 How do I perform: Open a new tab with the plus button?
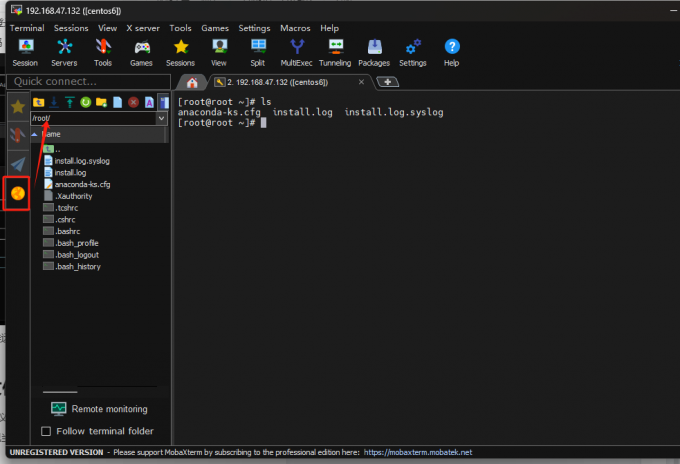click(388, 82)
